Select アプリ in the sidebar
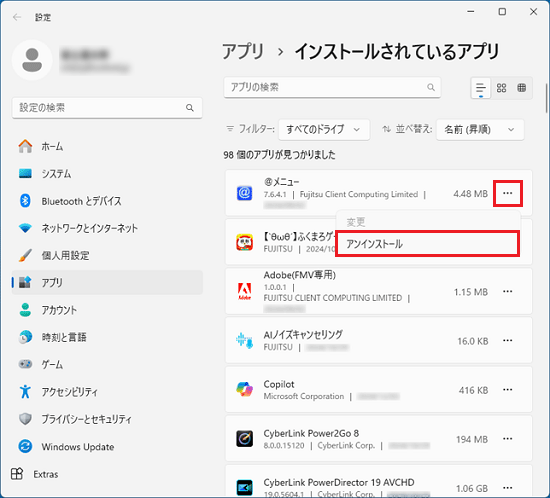The image size is (550, 498). pos(107,282)
